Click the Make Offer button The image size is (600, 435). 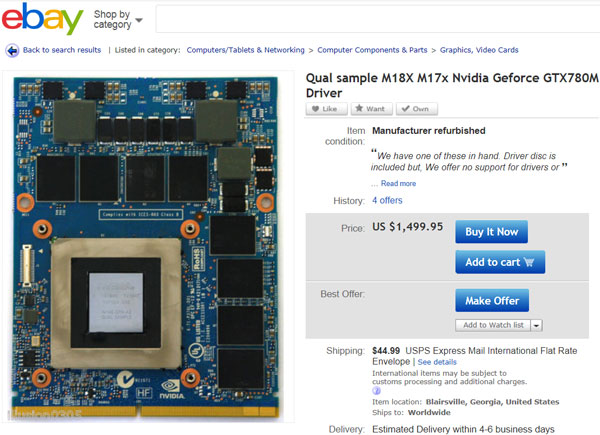[x=492, y=301]
